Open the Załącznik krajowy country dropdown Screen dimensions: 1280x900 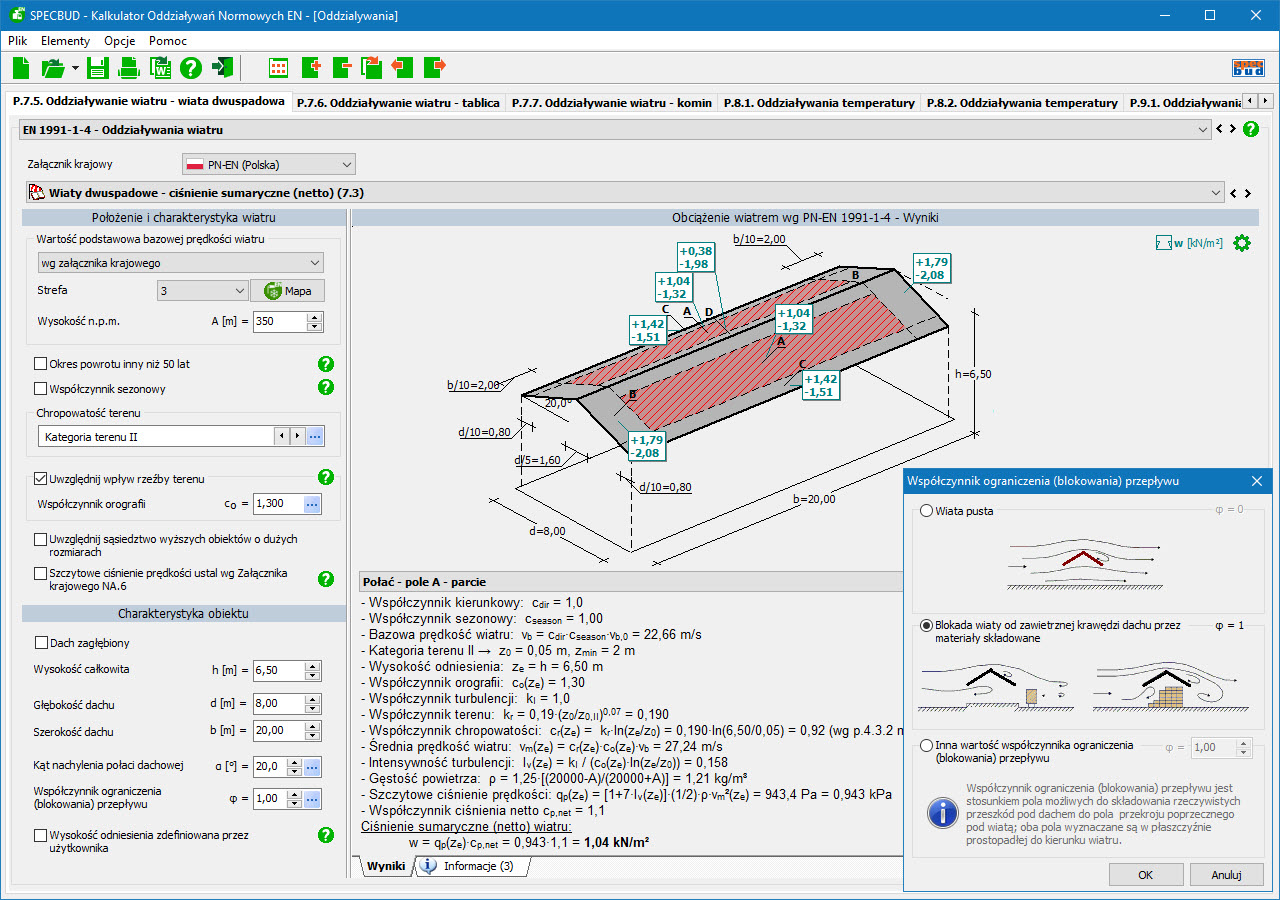[x=269, y=164]
